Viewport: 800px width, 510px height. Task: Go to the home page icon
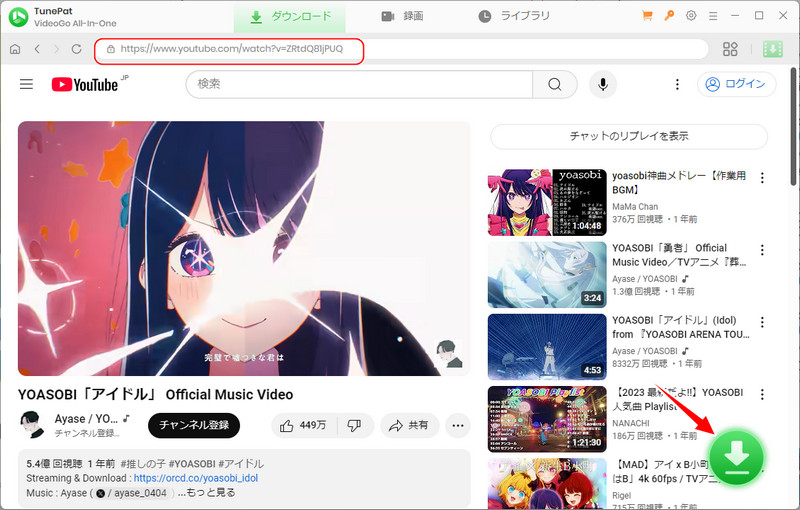pos(15,49)
